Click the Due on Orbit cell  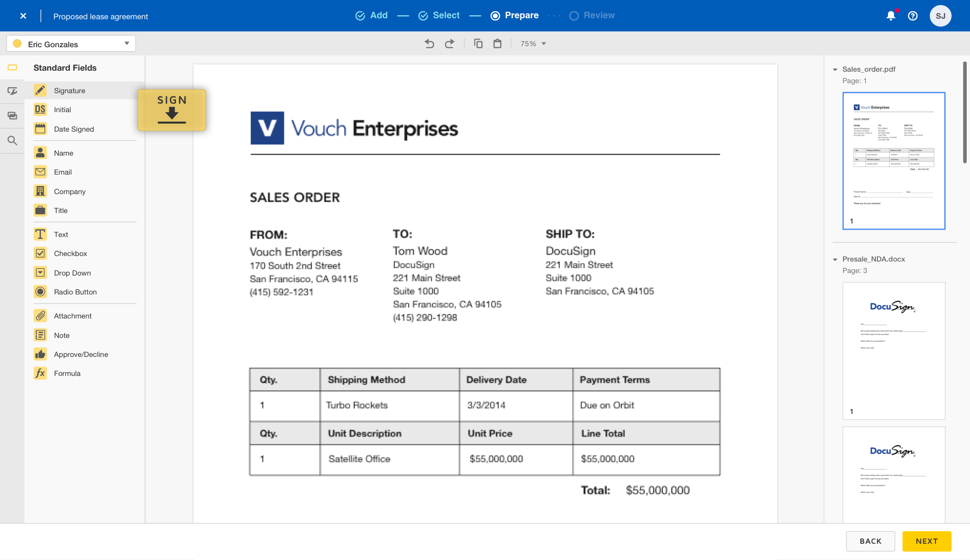(646, 405)
